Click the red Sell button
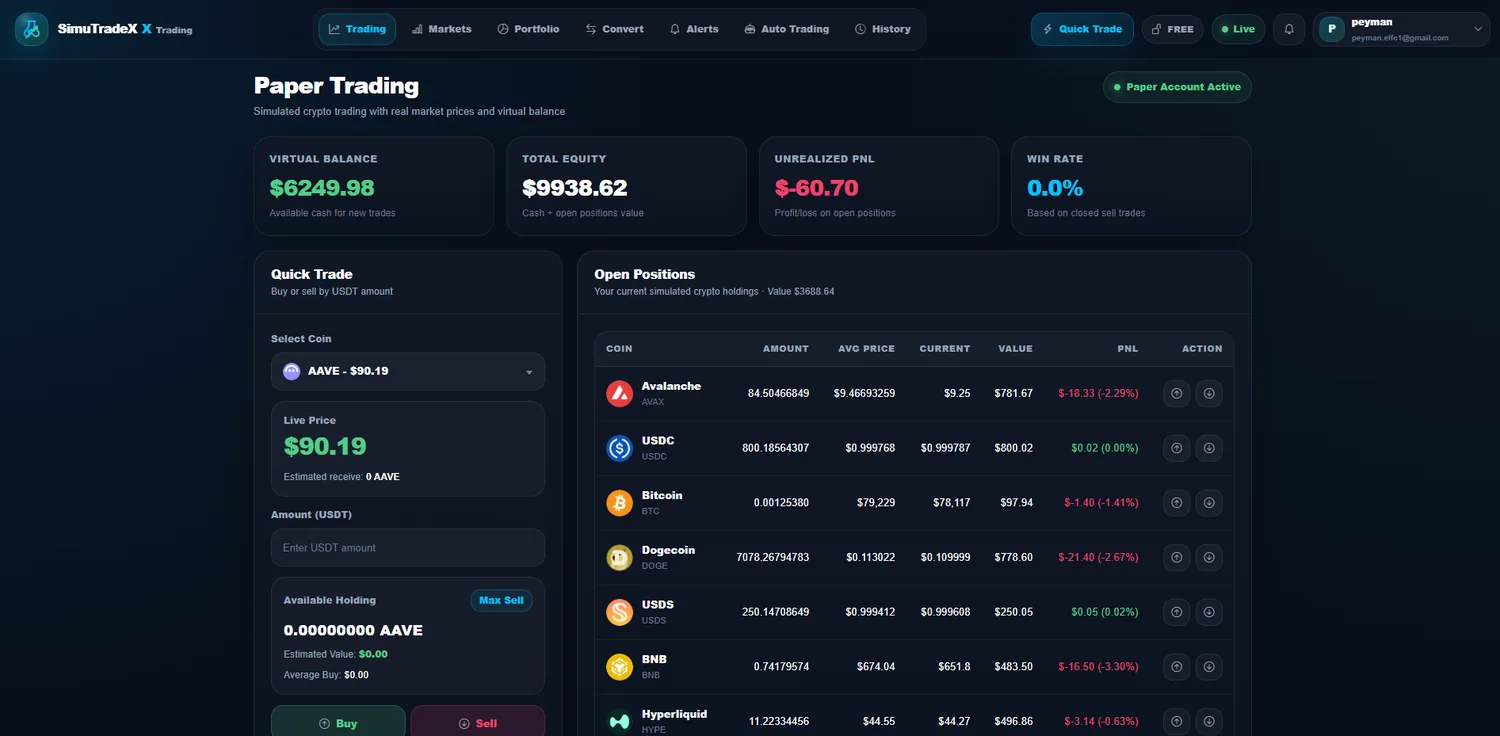 477,721
